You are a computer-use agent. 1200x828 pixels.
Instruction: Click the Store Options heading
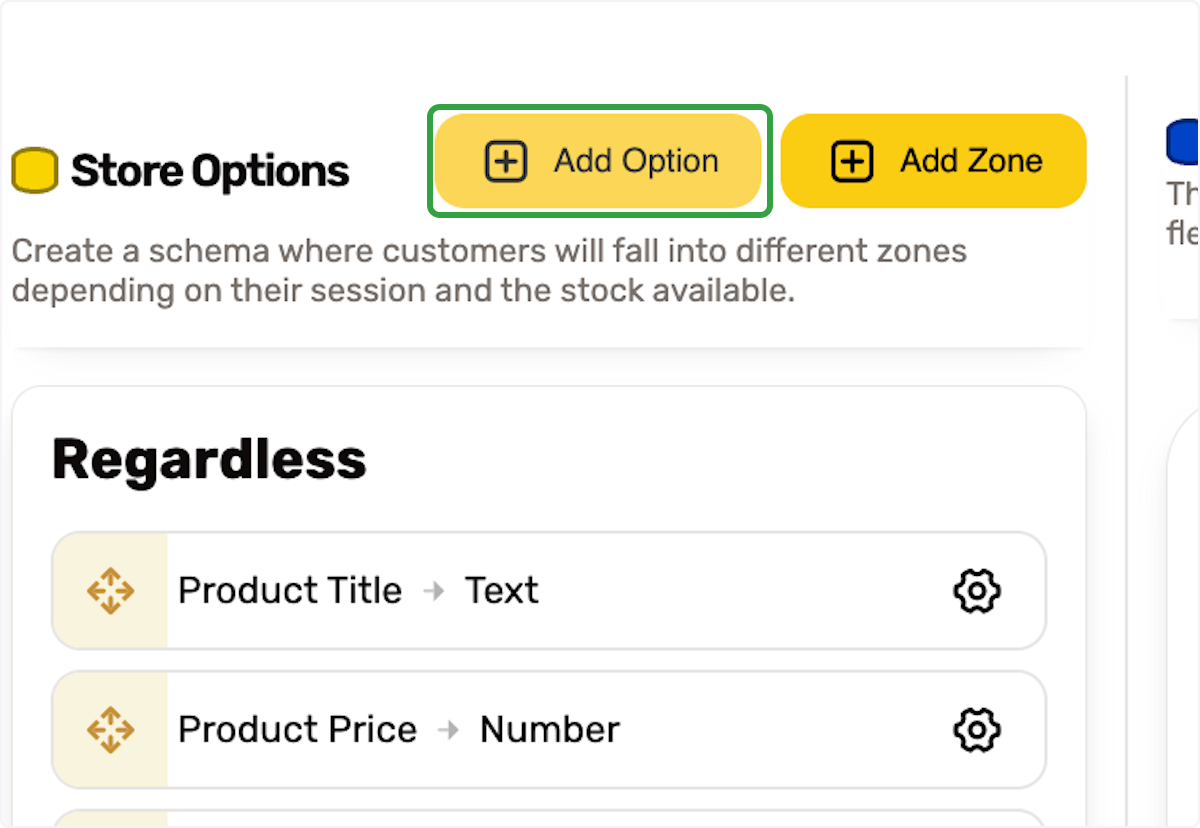(x=210, y=171)
